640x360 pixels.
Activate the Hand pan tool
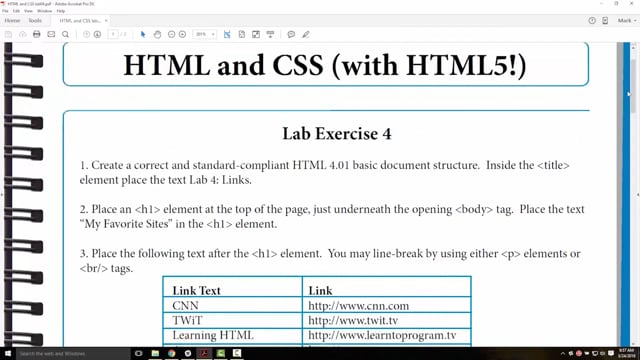click(x=157, y=35)
